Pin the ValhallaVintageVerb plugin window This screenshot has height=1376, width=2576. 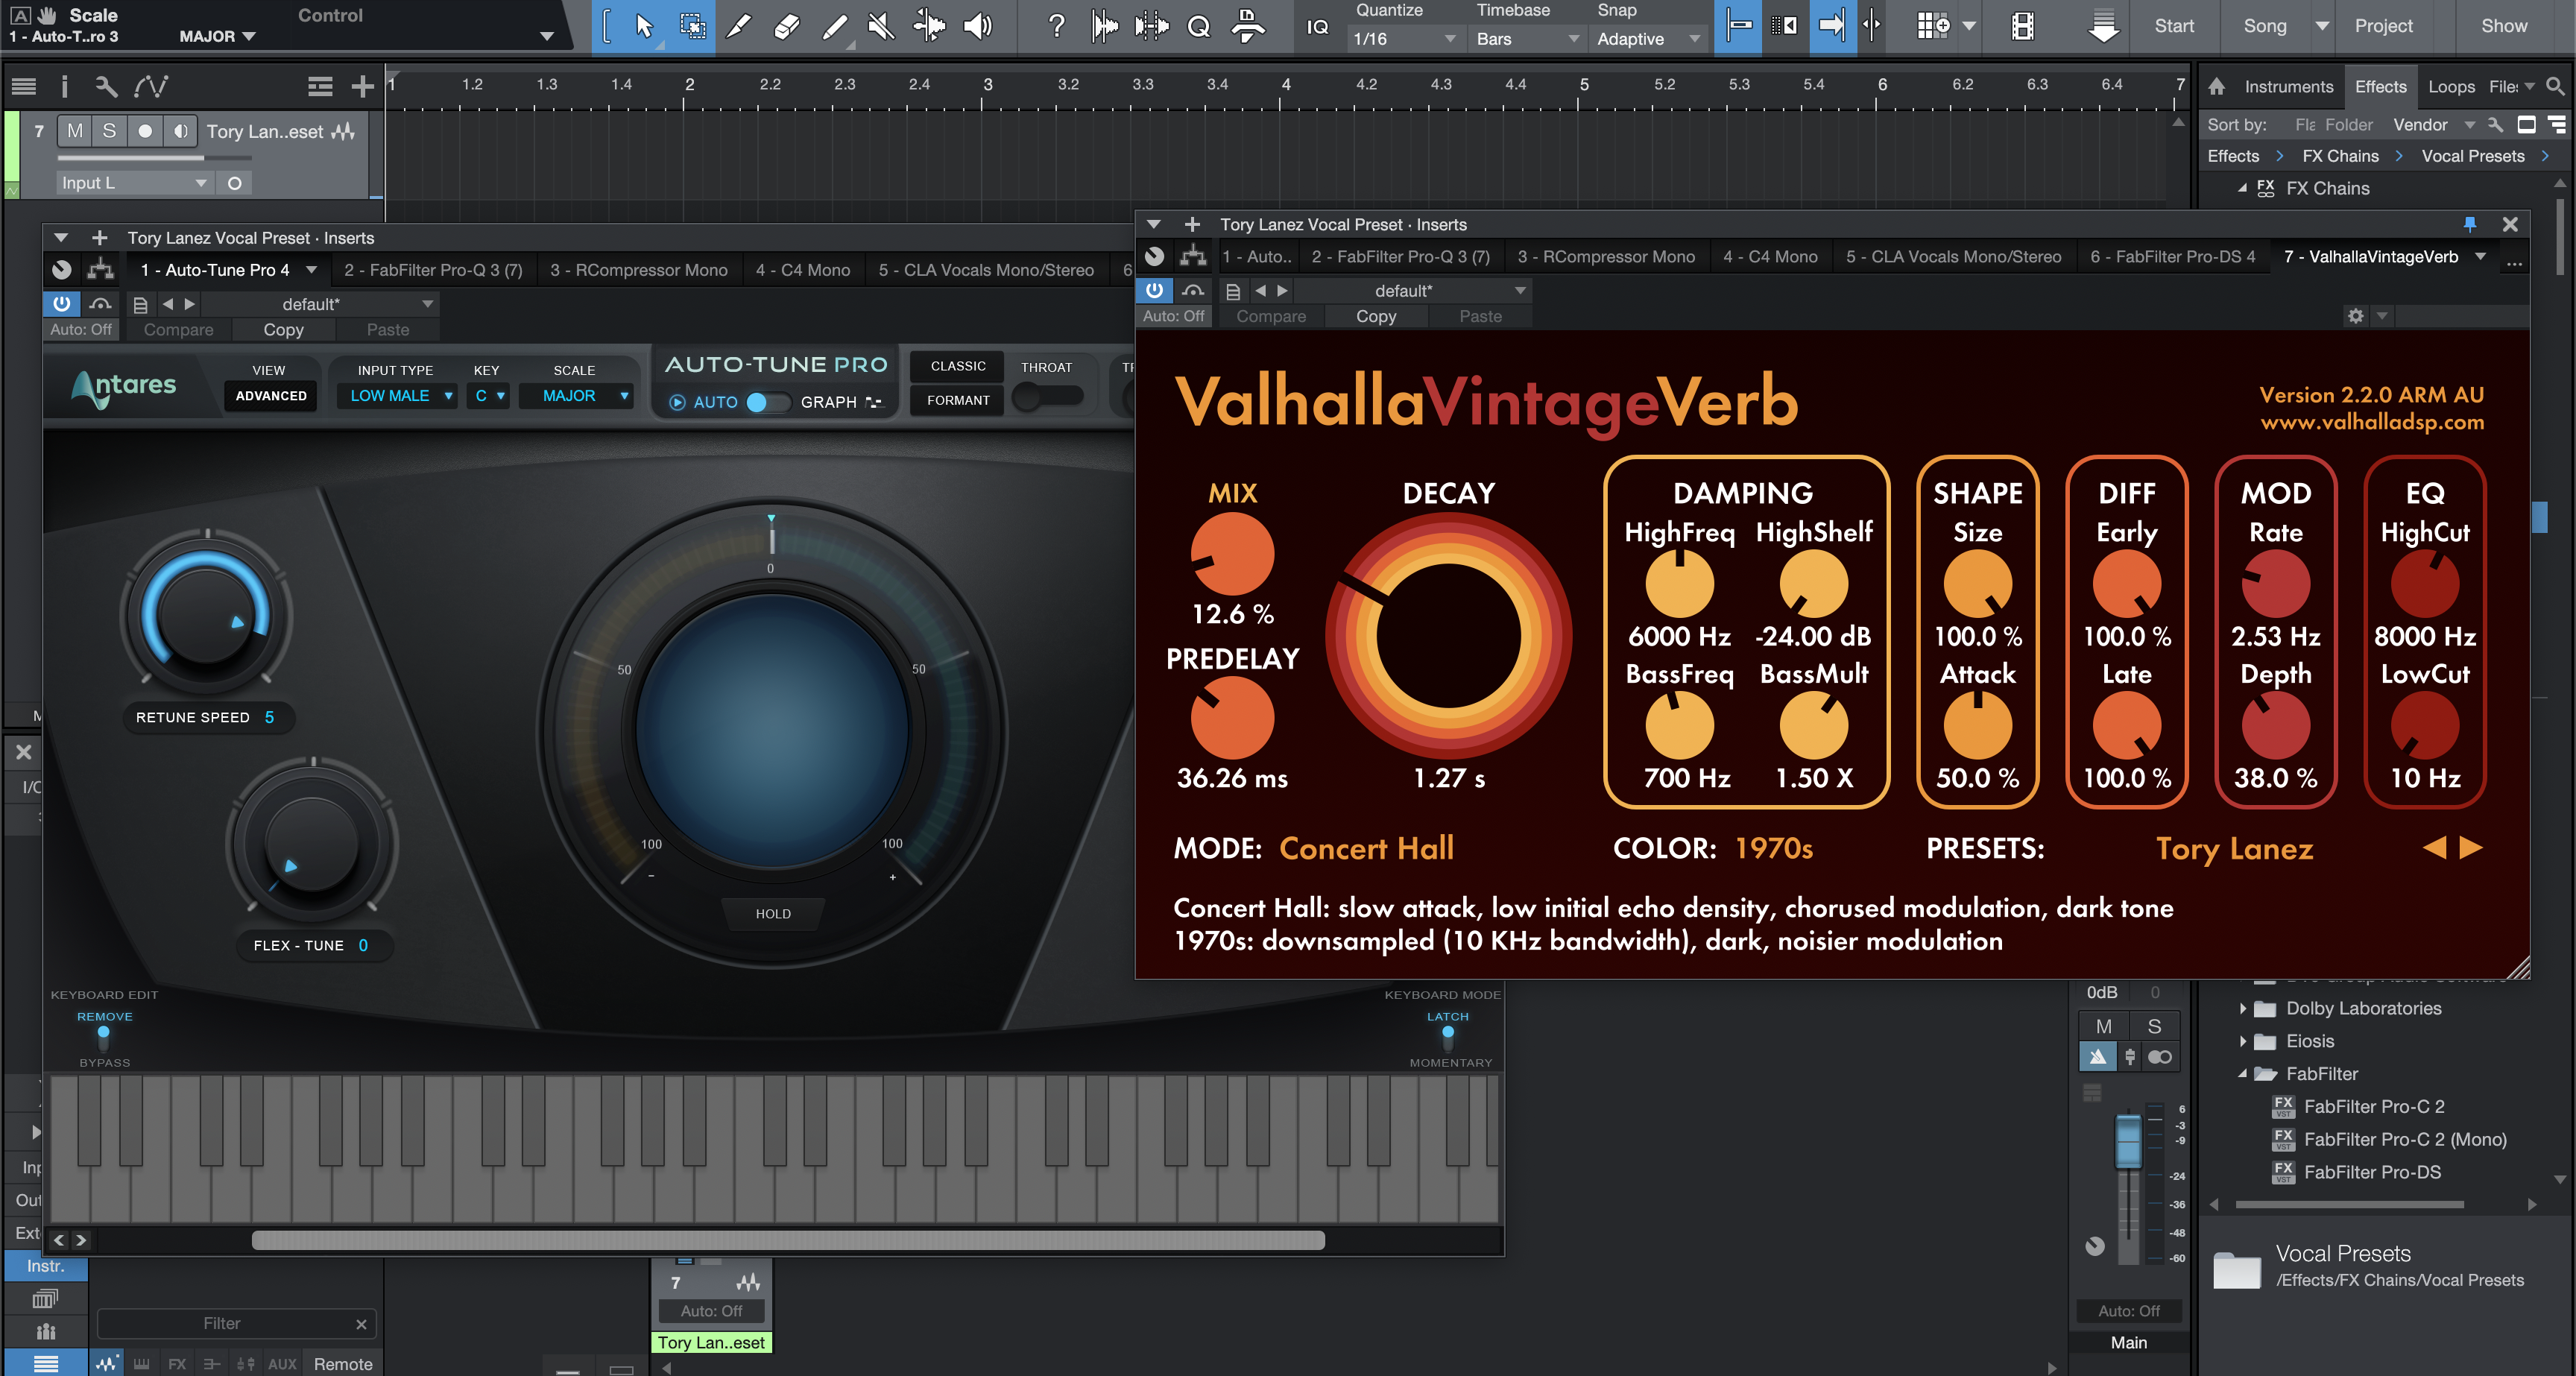(x=2469, y=224)
